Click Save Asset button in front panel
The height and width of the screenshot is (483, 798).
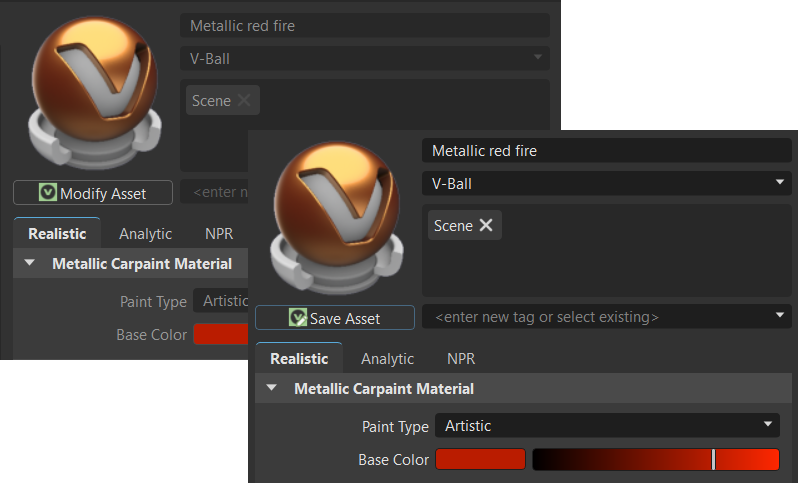(x=335, y=318)
